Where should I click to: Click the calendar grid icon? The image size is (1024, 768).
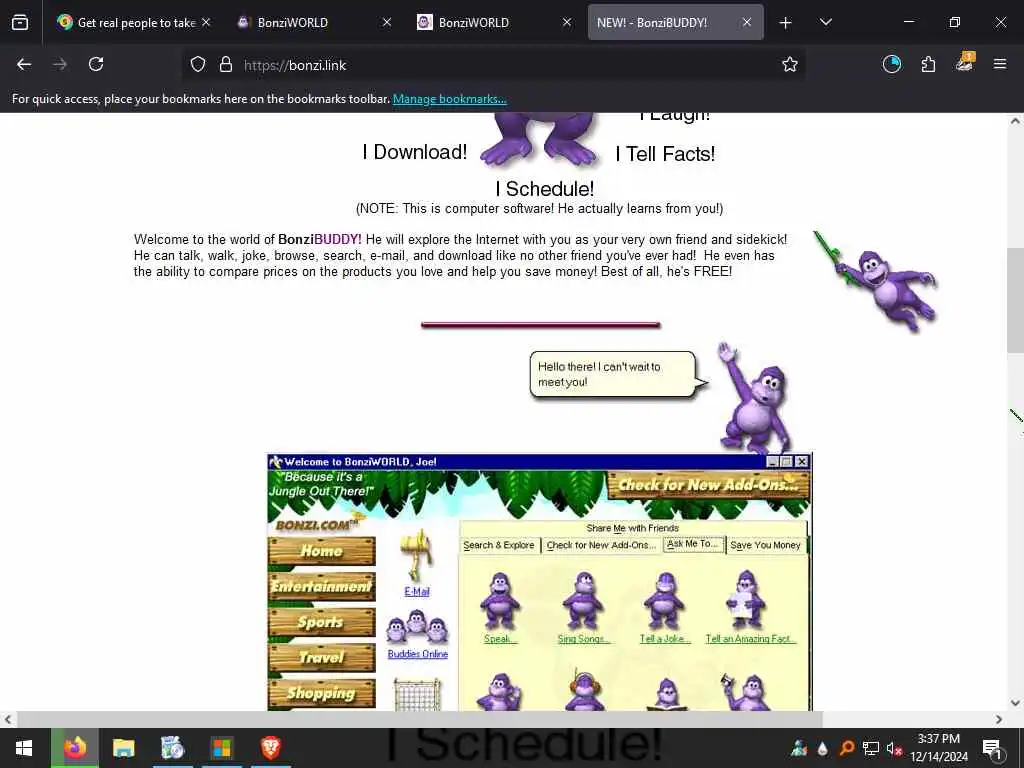[x=417, y=695]
